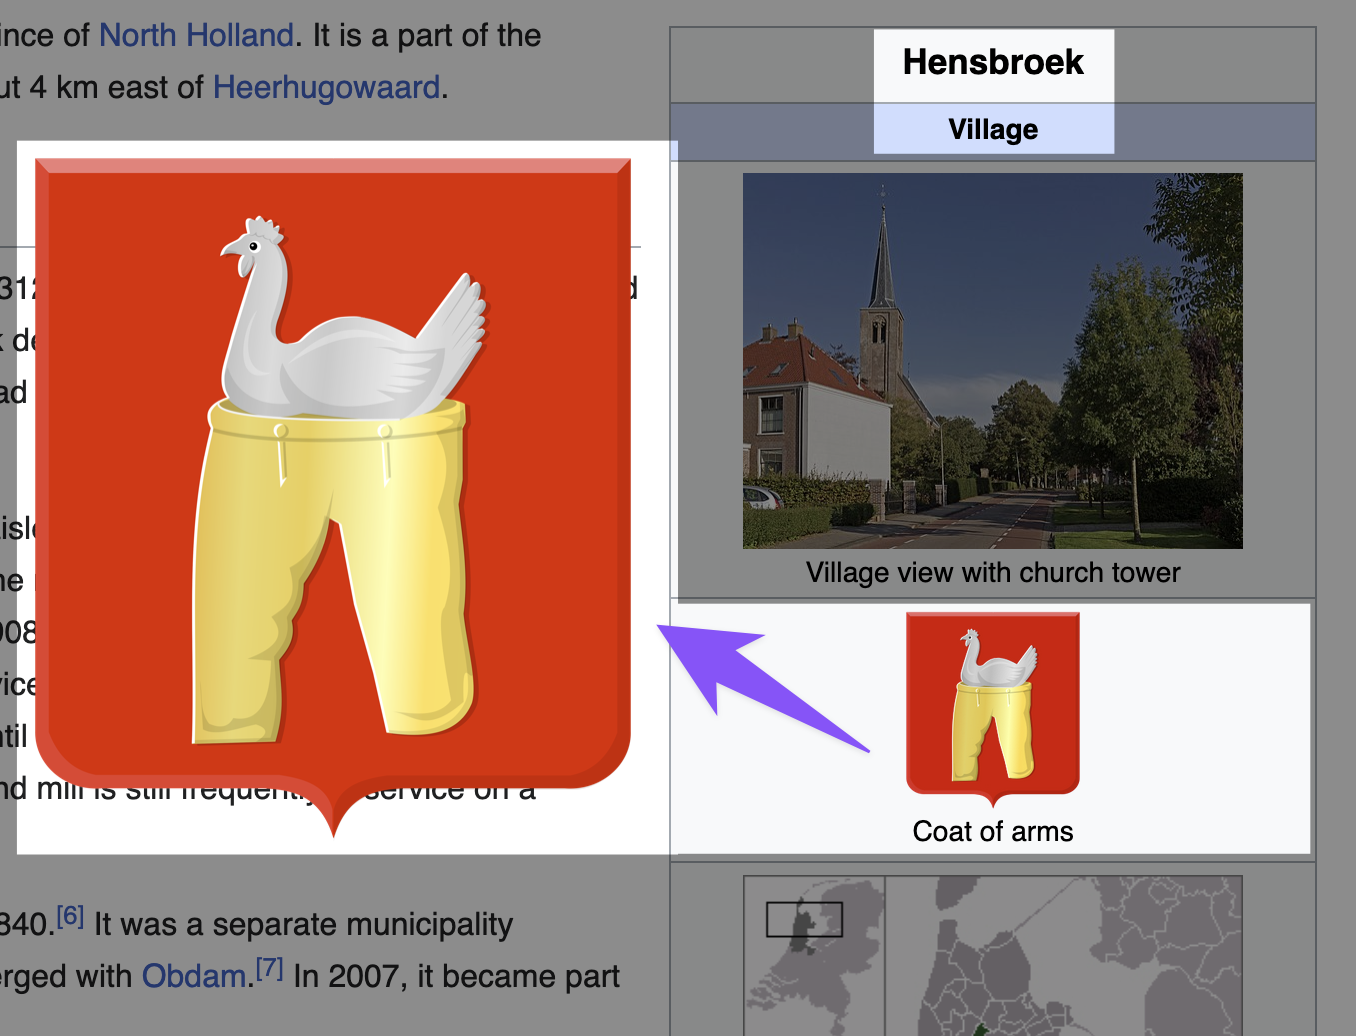The height and width of the screenshot is (1036, 1356).
Task: Click citation reference [7]
Action: pyautogui.click(x=270, y=966)
